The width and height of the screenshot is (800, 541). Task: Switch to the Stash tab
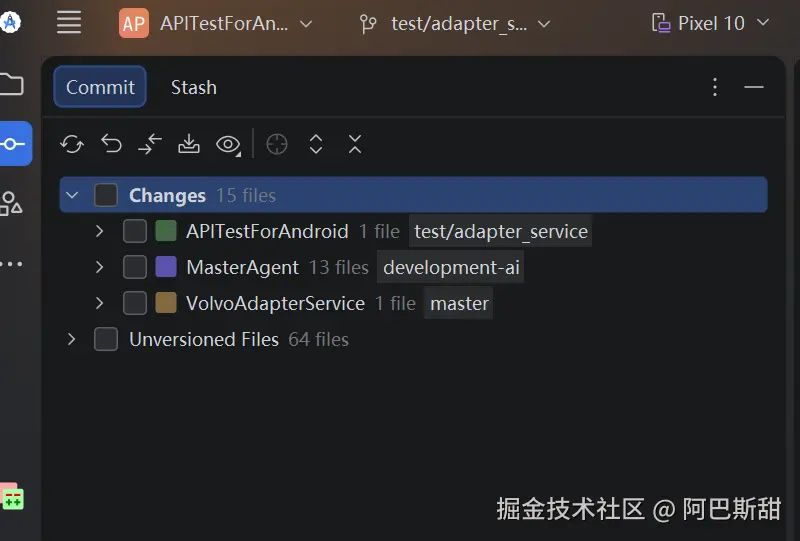pyautogui.click(x=193, y=87)
